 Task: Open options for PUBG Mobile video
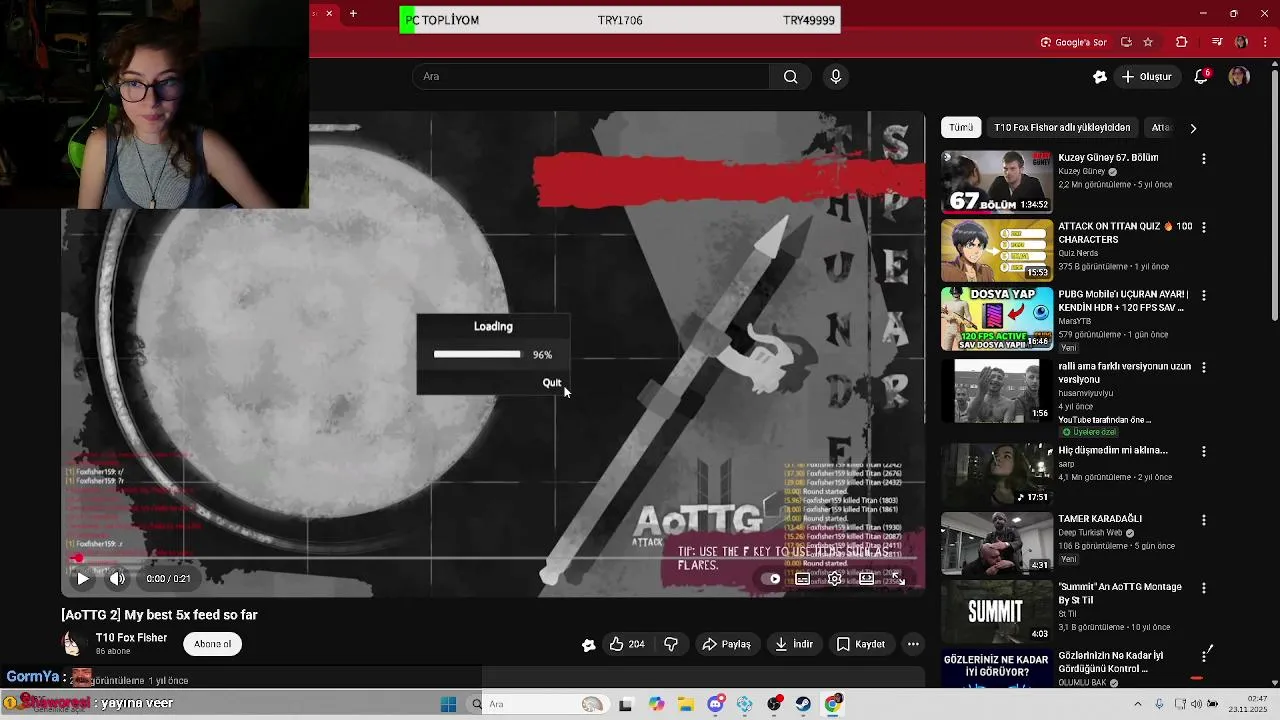pyautogui.click(x=1204, y=296)
